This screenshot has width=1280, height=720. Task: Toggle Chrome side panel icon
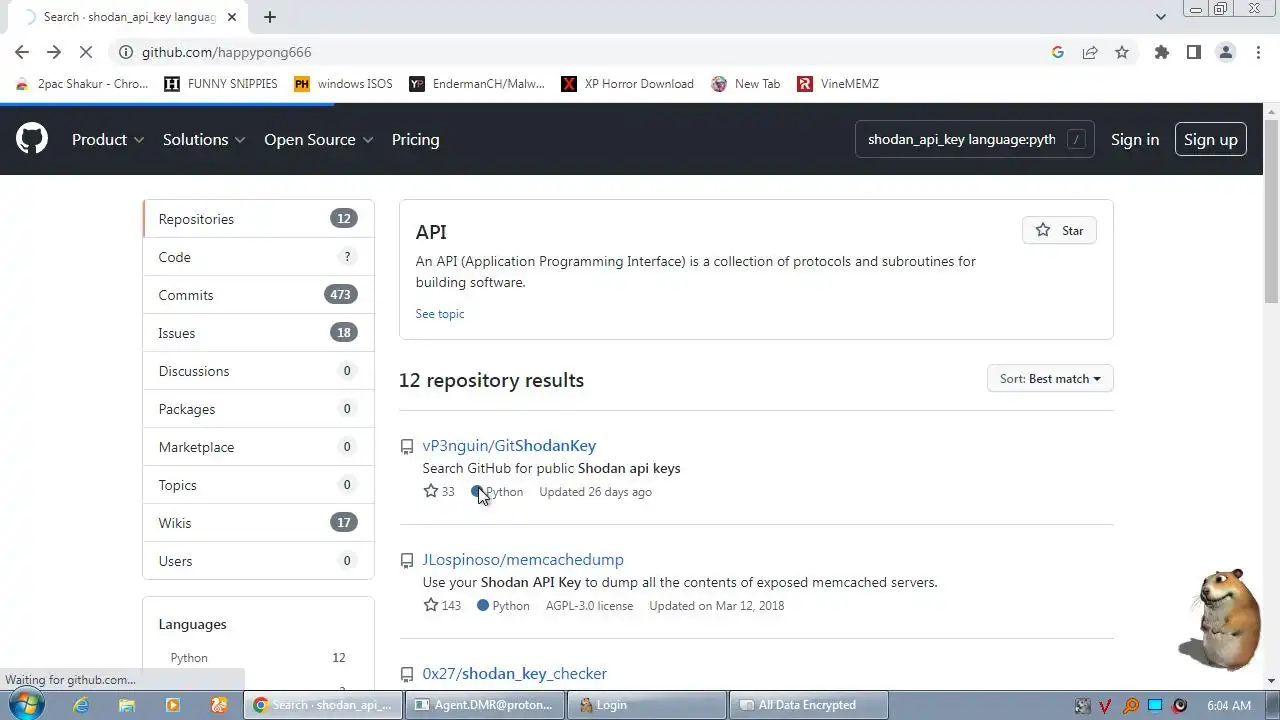pos(1194,52)
